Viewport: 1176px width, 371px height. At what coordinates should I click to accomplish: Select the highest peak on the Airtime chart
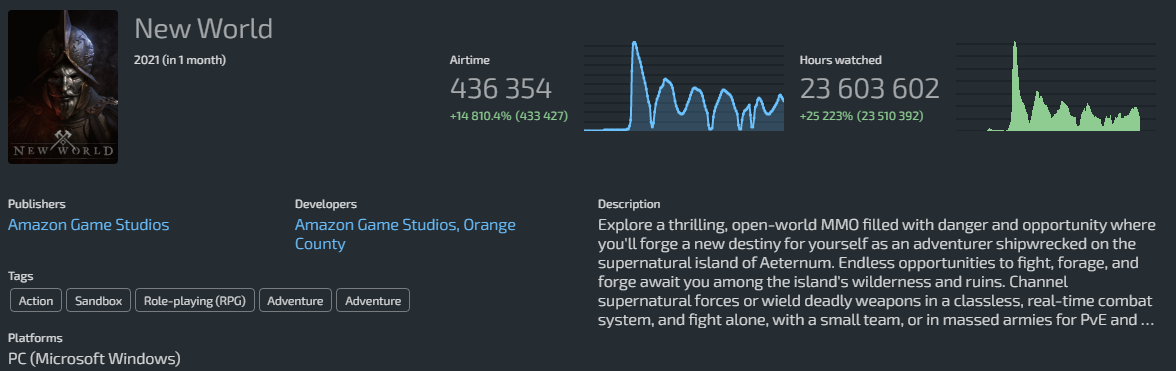634,43
